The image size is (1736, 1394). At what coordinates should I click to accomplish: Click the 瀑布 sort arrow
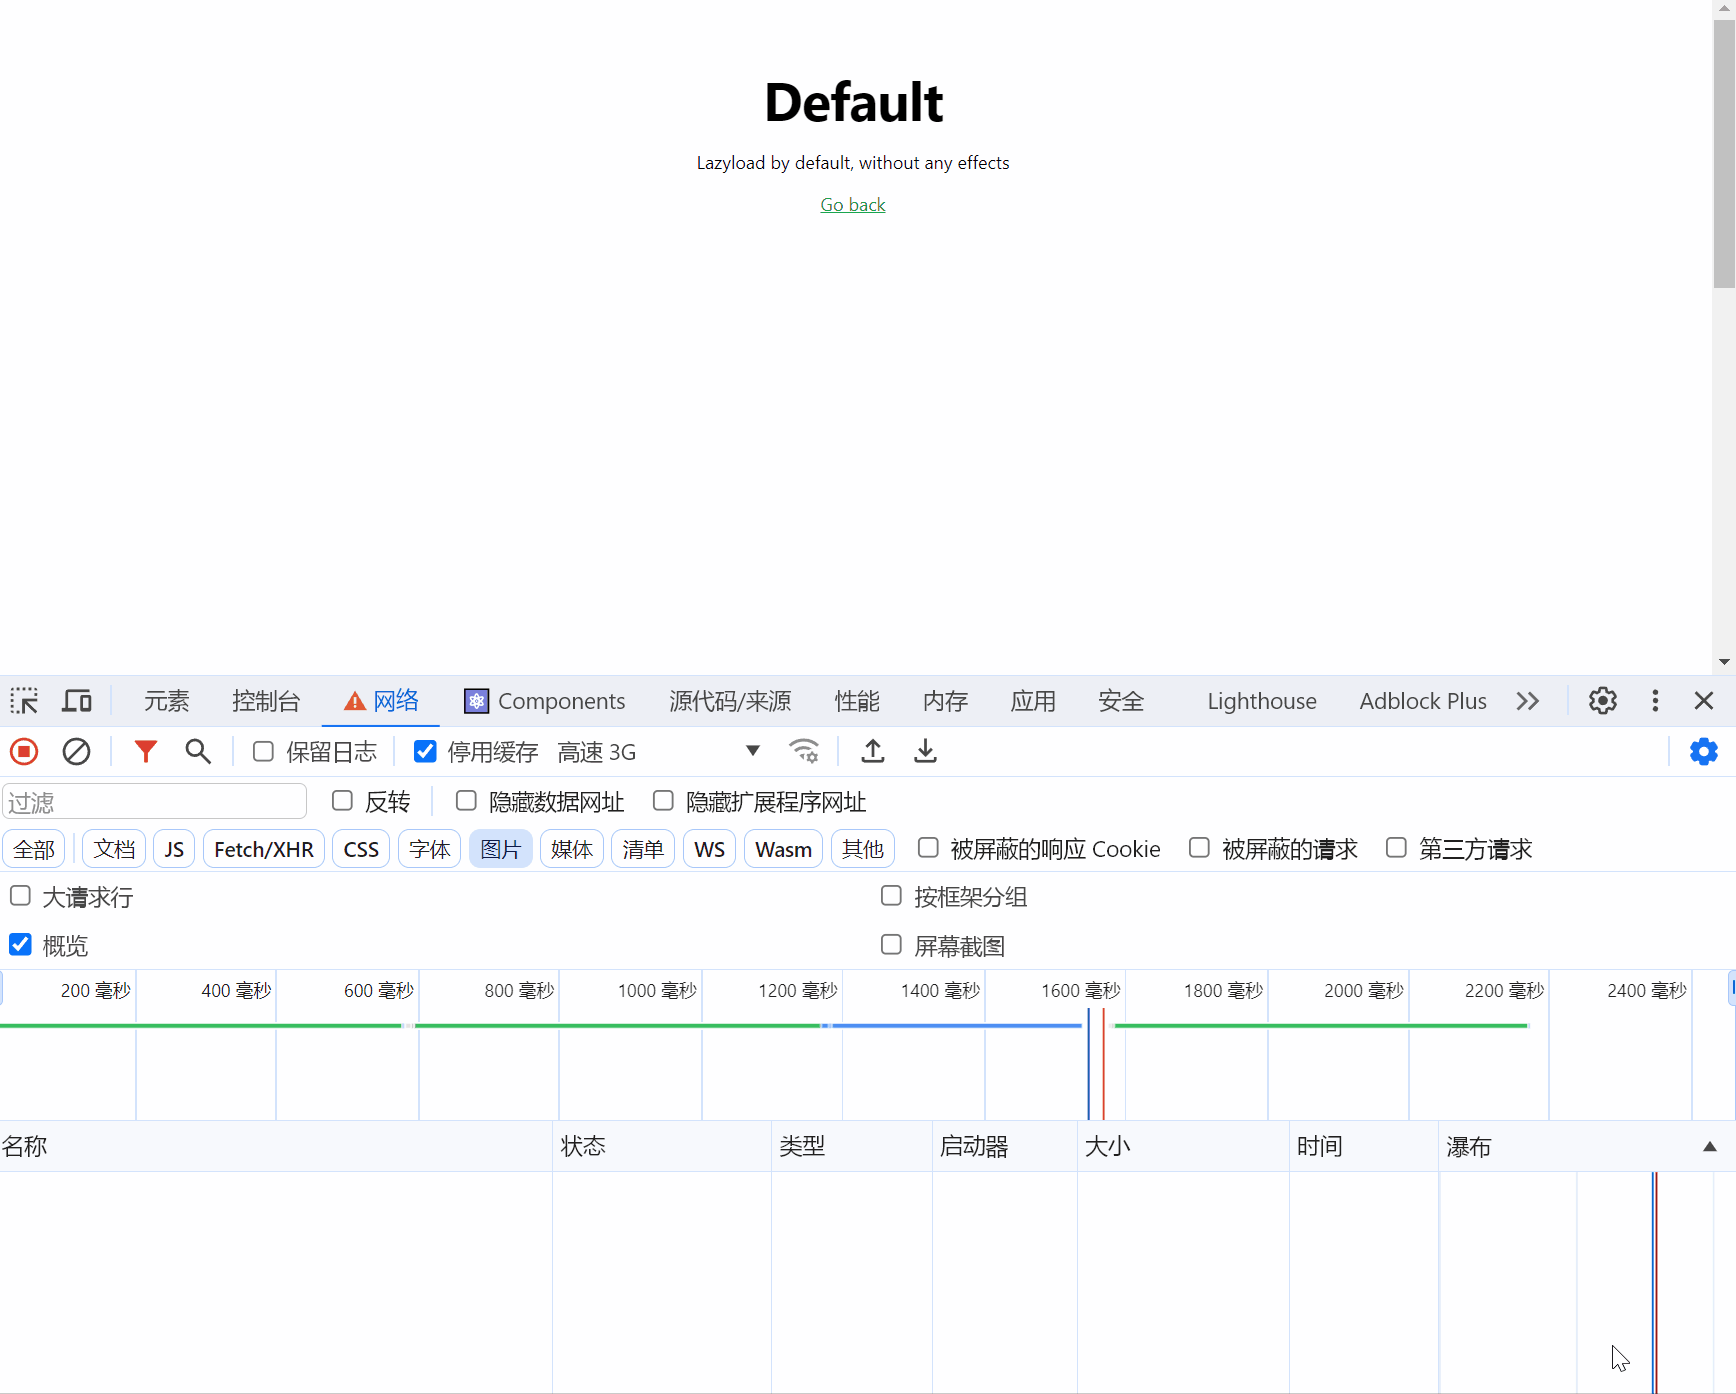(x=1710, y=1147)
